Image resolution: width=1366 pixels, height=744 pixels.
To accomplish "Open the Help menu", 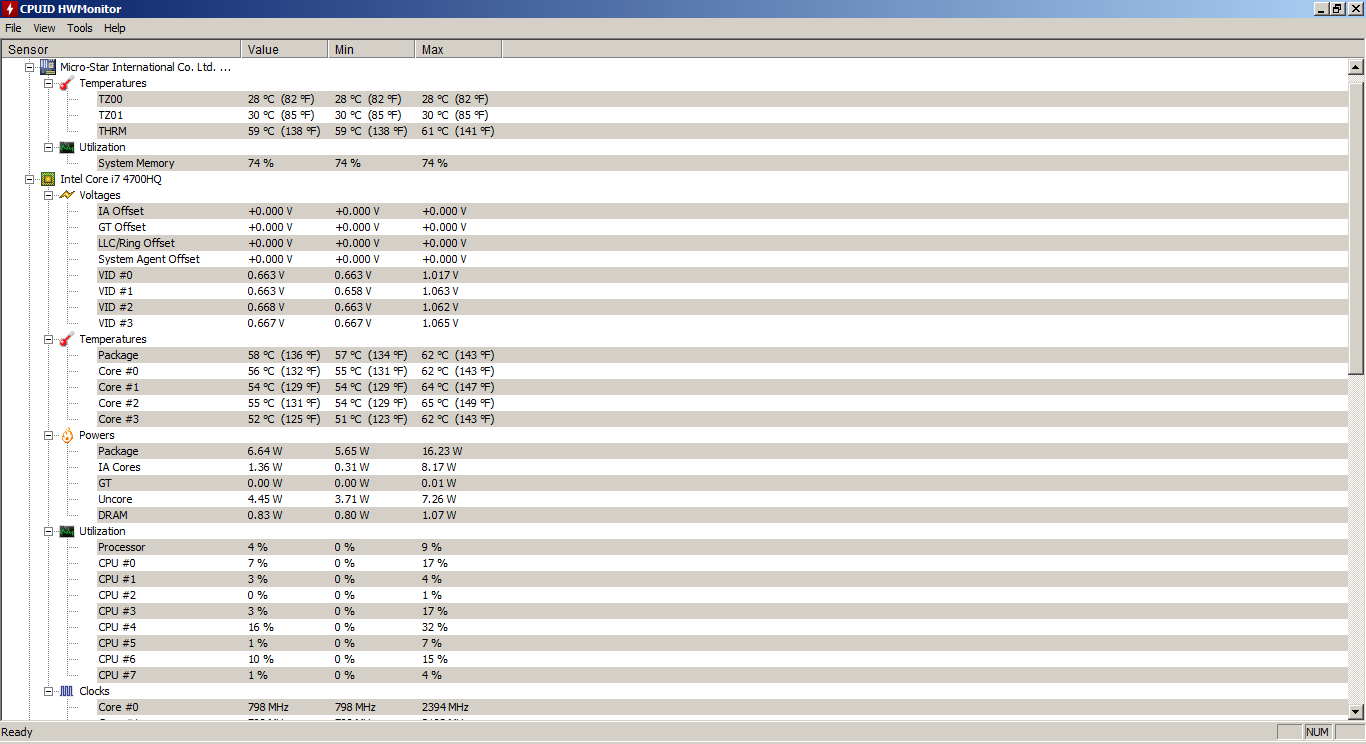I will [115, 28].
